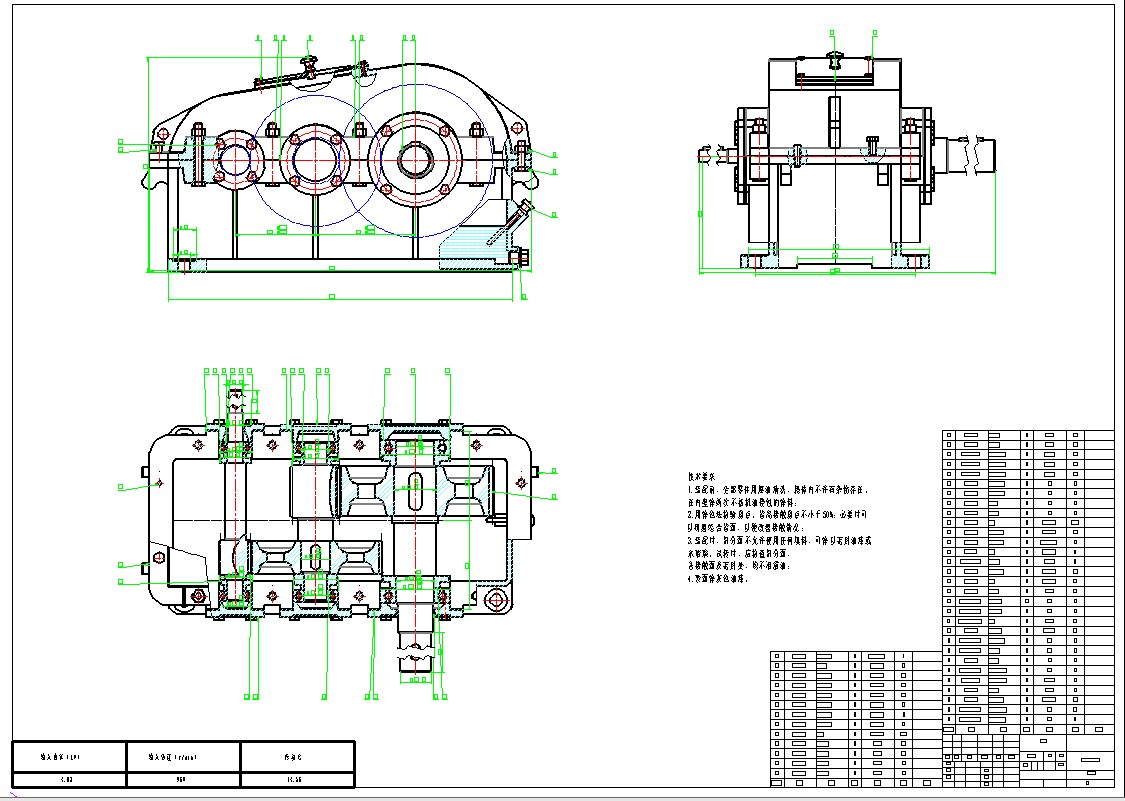This screenshot has height=801, width=1125.
Task: Click the breather cap atop the side view
Action: [x=834, y=58]
